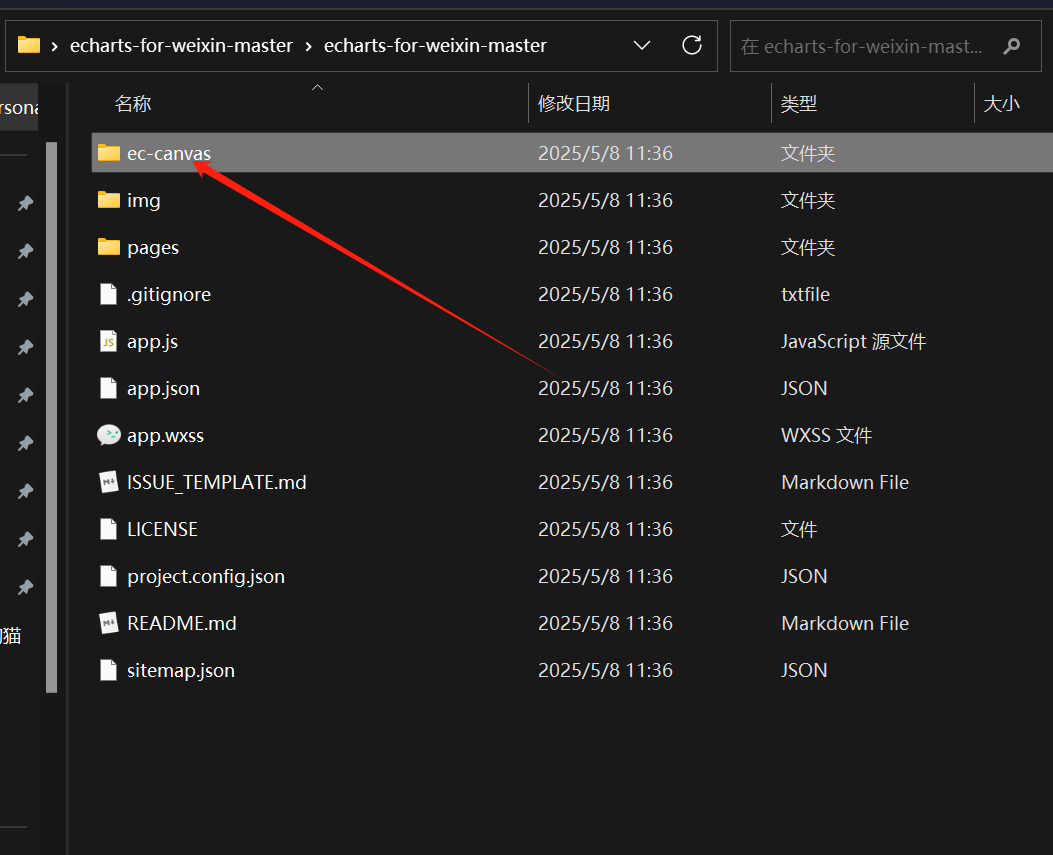
Task: Click the ISSUE_TEMPLATE.md markdown icon
Action: (x=108, y=482)
